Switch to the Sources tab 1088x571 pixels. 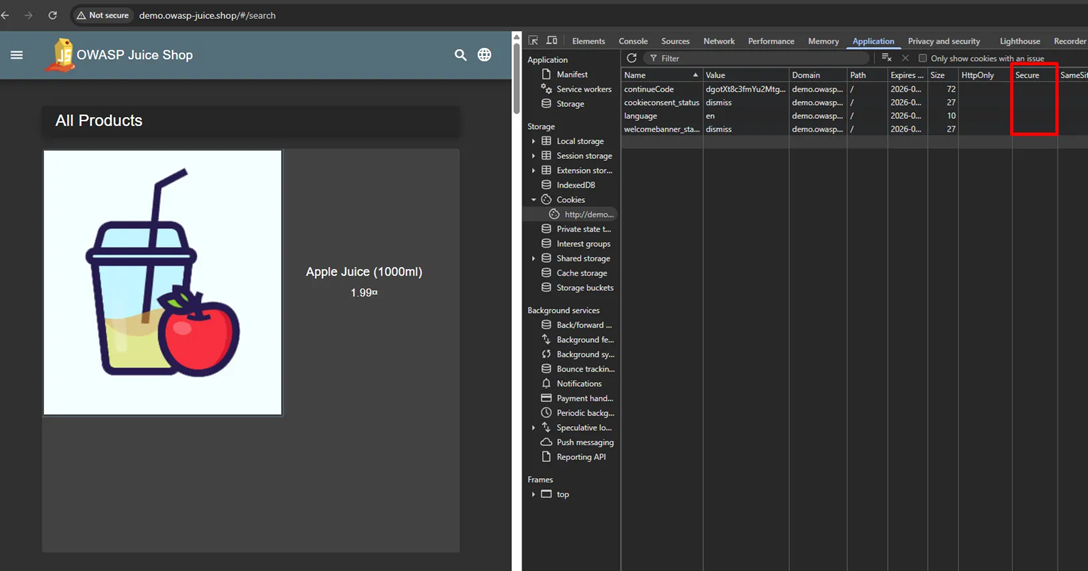675,41
